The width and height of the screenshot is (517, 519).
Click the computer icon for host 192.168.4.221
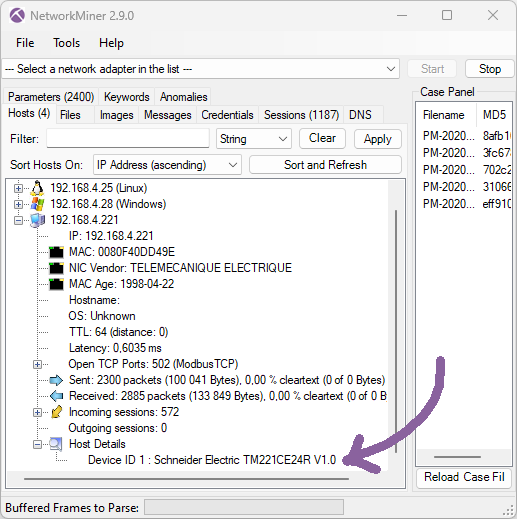pyautogui.click(x=37, y=220)
